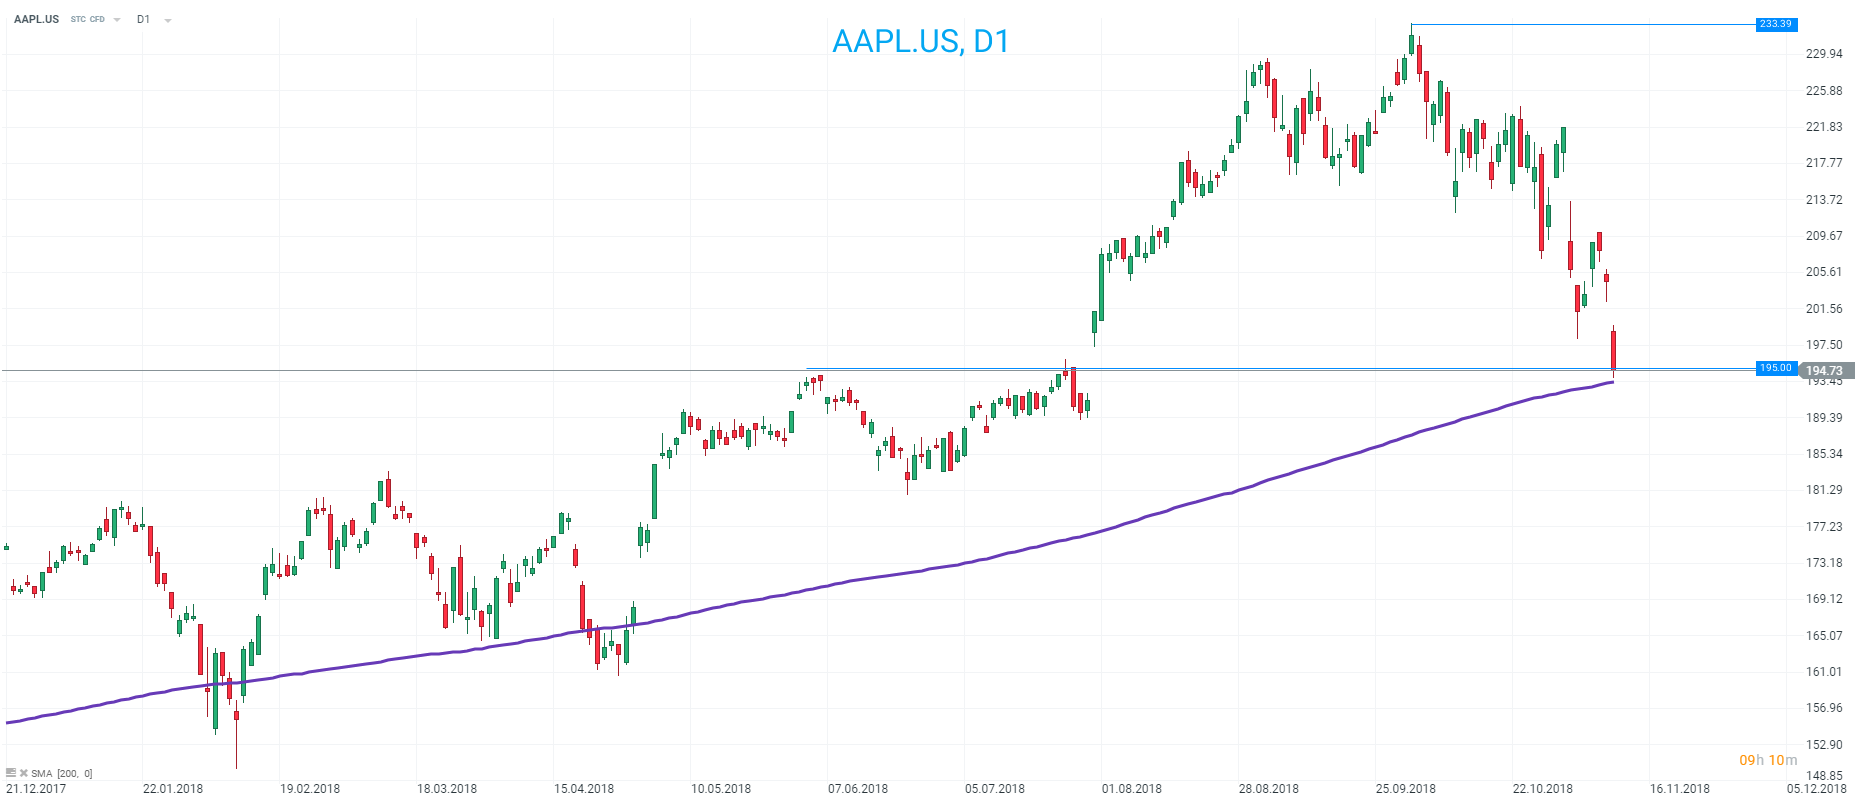1866x806 pixels.
Task: Select the 233.39 price line label
Action: 1775,24
